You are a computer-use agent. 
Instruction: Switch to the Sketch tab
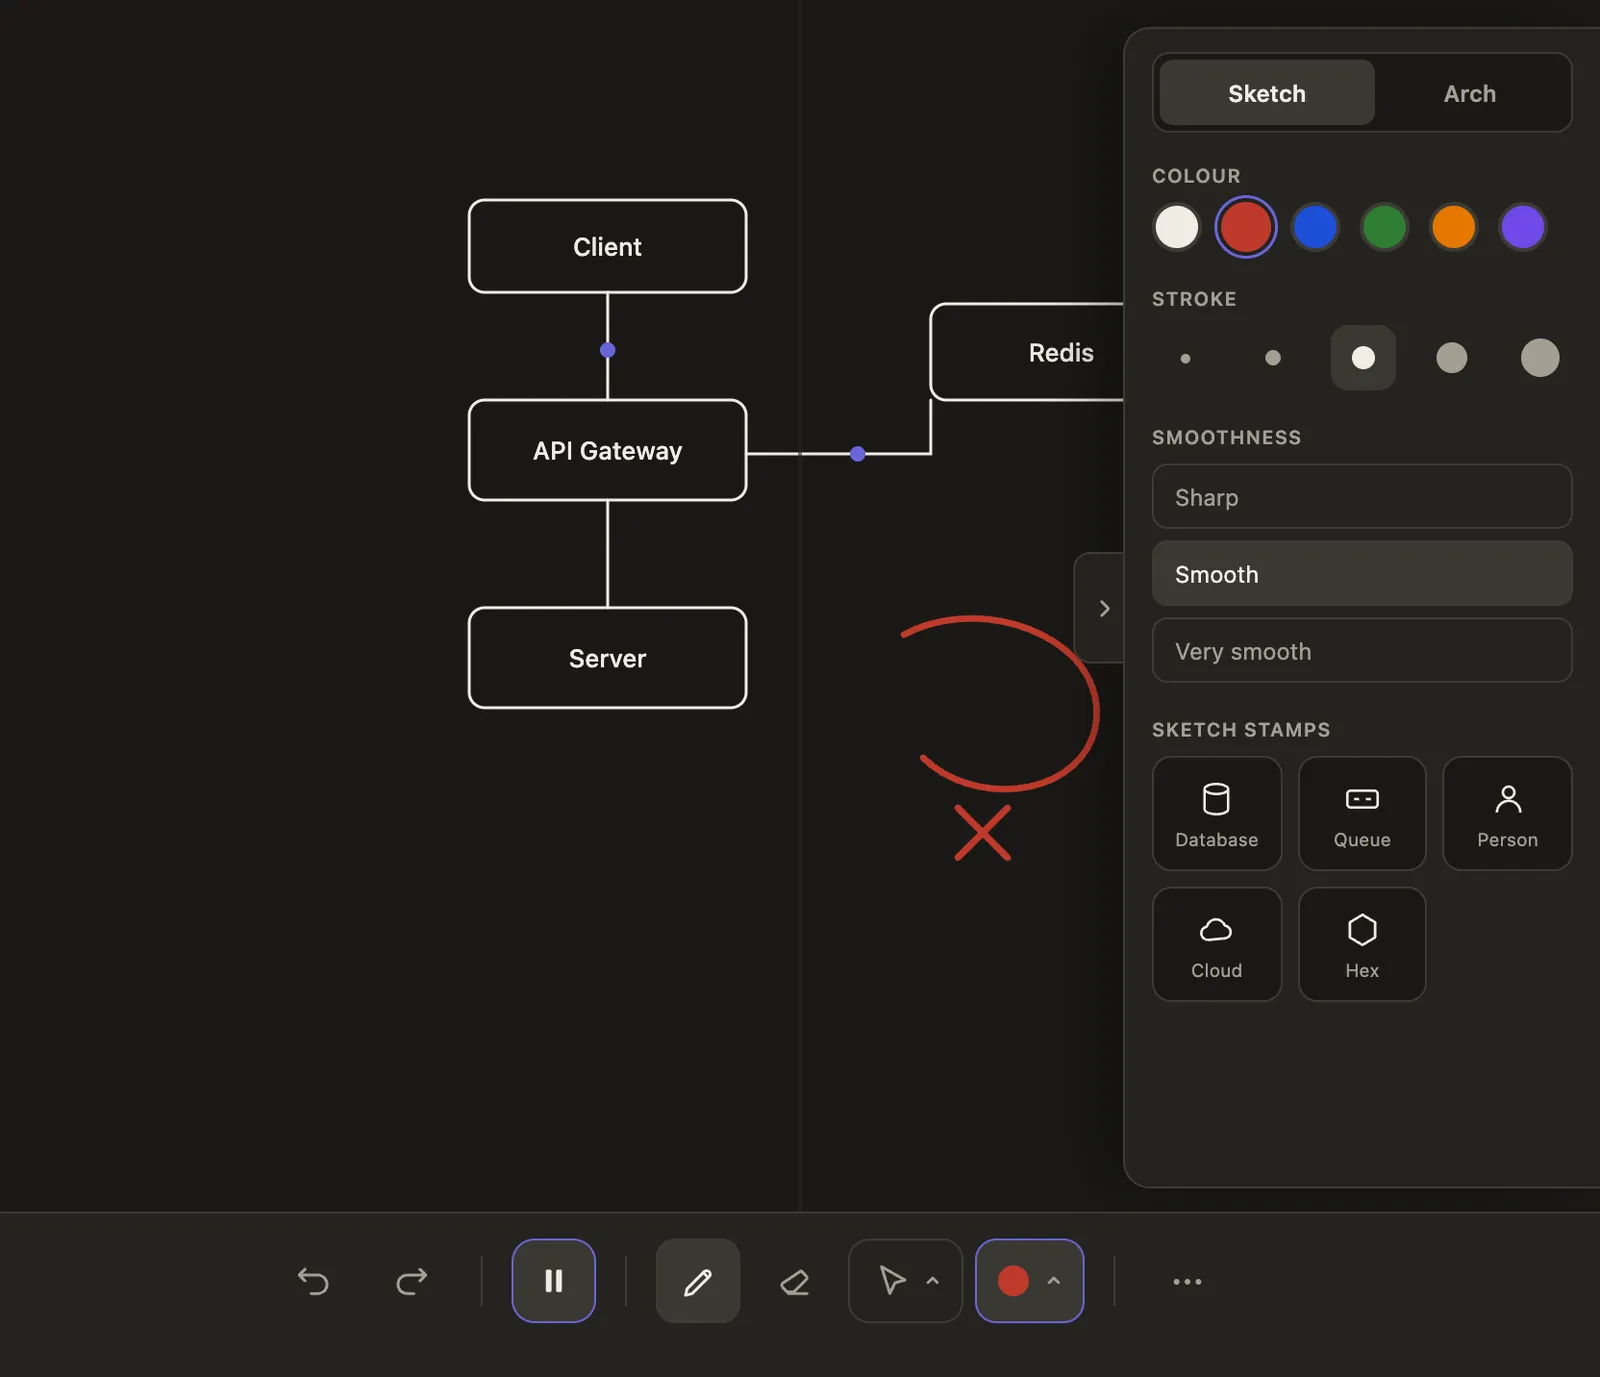(x=1267, y=93)
